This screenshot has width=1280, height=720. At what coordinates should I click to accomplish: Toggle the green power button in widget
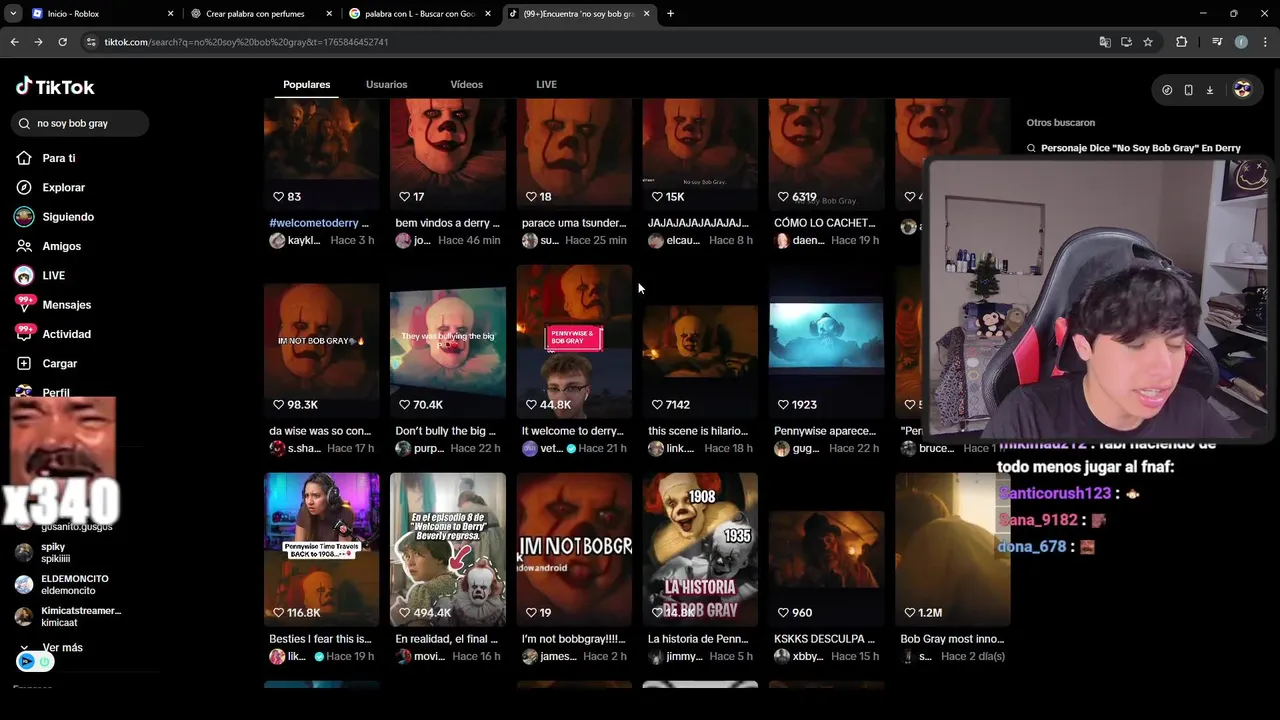[x=45, y=661]
